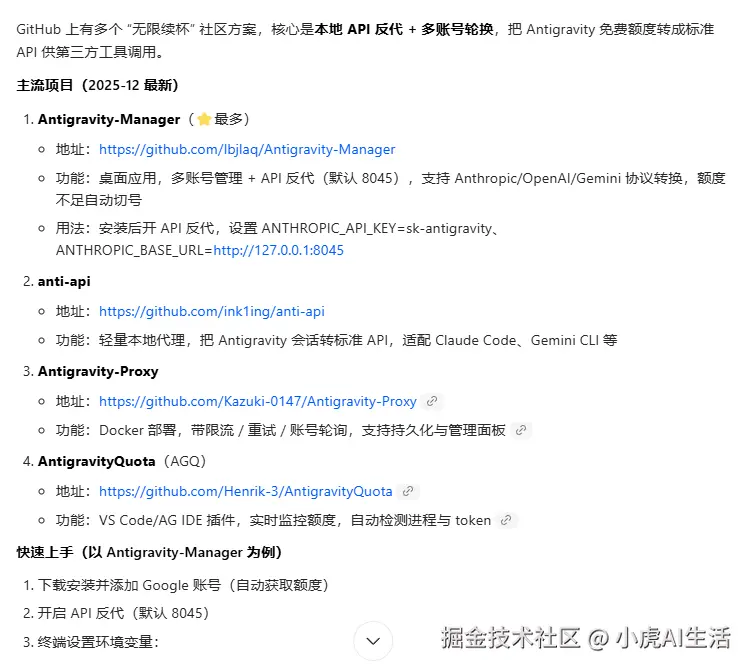Click citation link icon after 管理面板 text

[521, 430]
